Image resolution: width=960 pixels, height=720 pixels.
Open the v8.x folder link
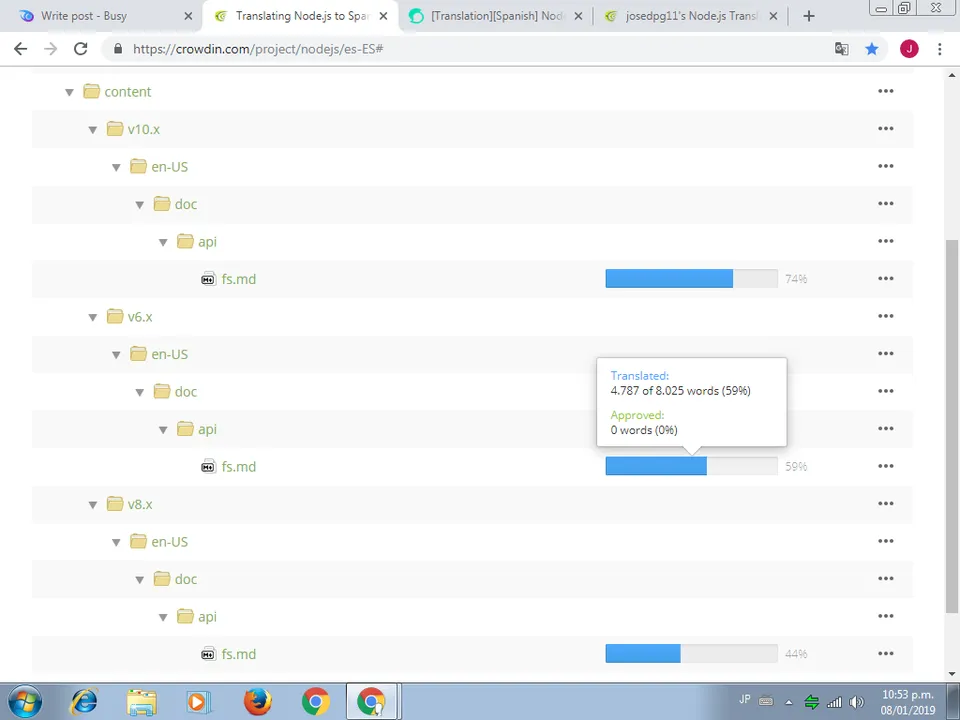pos(140,504)
